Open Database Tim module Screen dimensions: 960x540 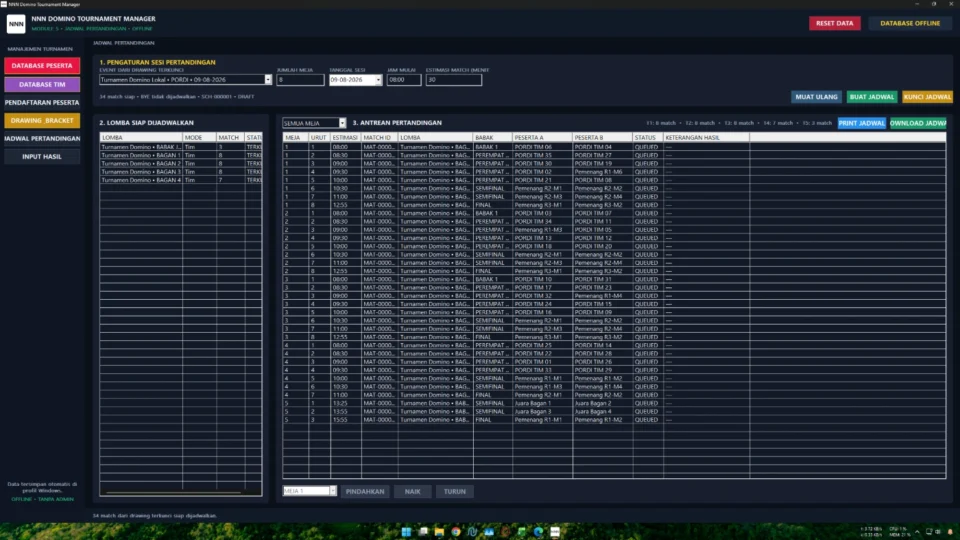[x=42, y=84]
